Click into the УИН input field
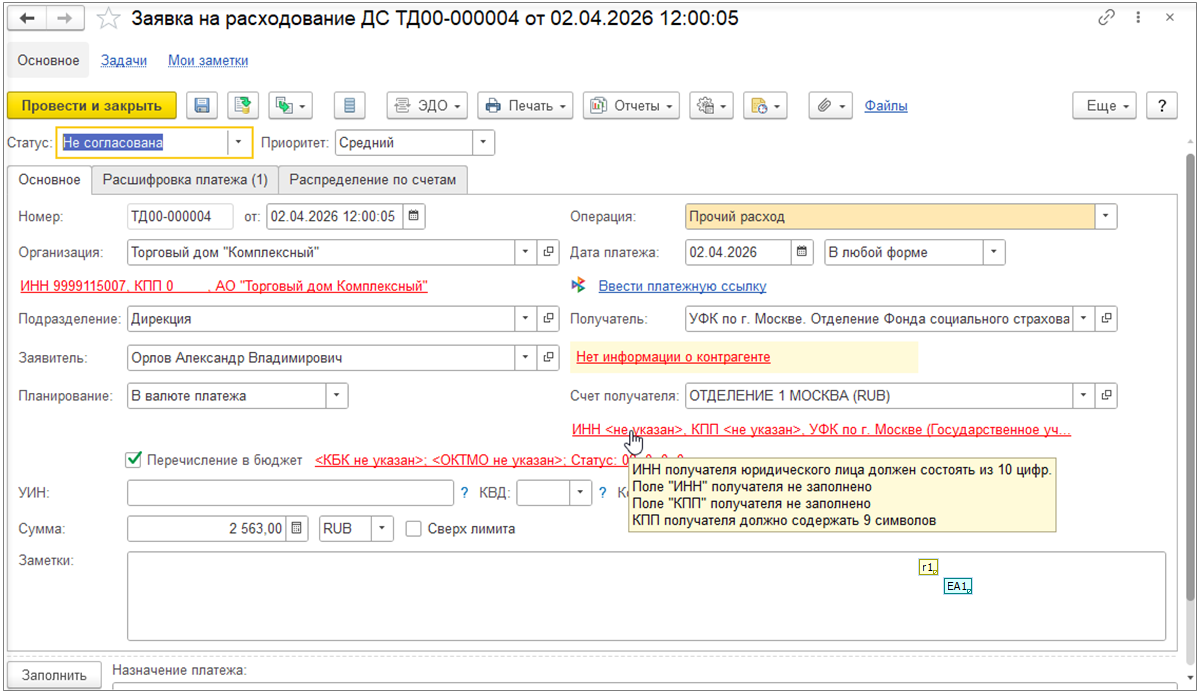 point(290,492)
